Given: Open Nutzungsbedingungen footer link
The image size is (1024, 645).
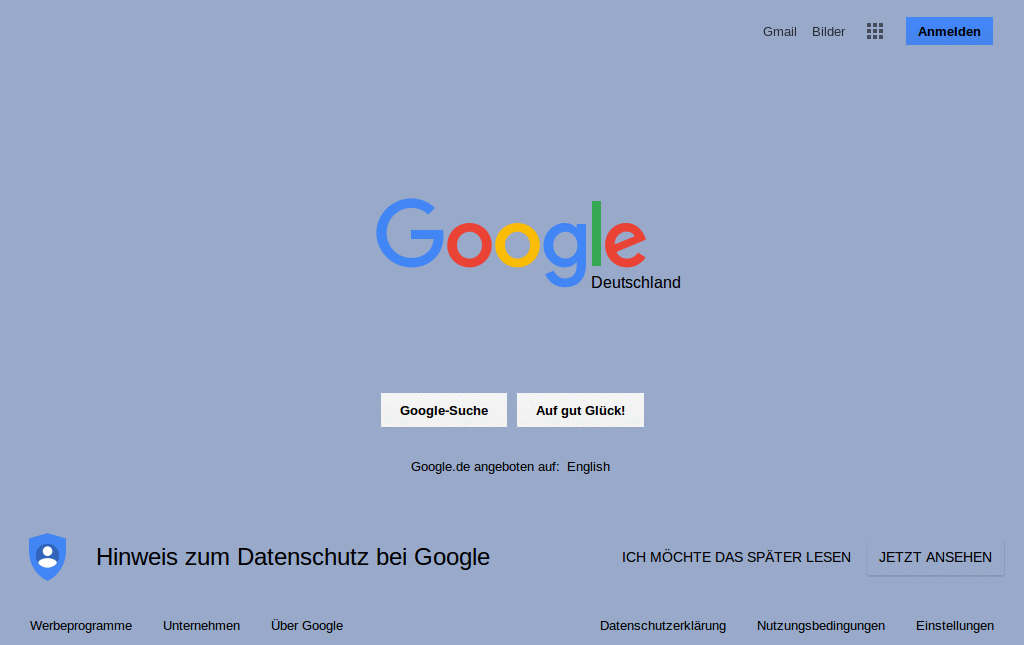Looking at the screenshot, I should point(821,625).
